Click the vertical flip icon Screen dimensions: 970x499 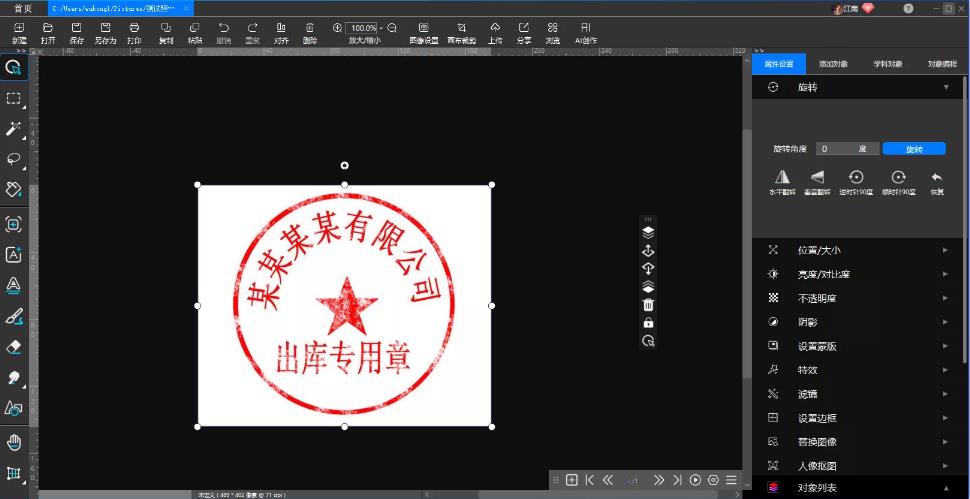click(818, 178)
